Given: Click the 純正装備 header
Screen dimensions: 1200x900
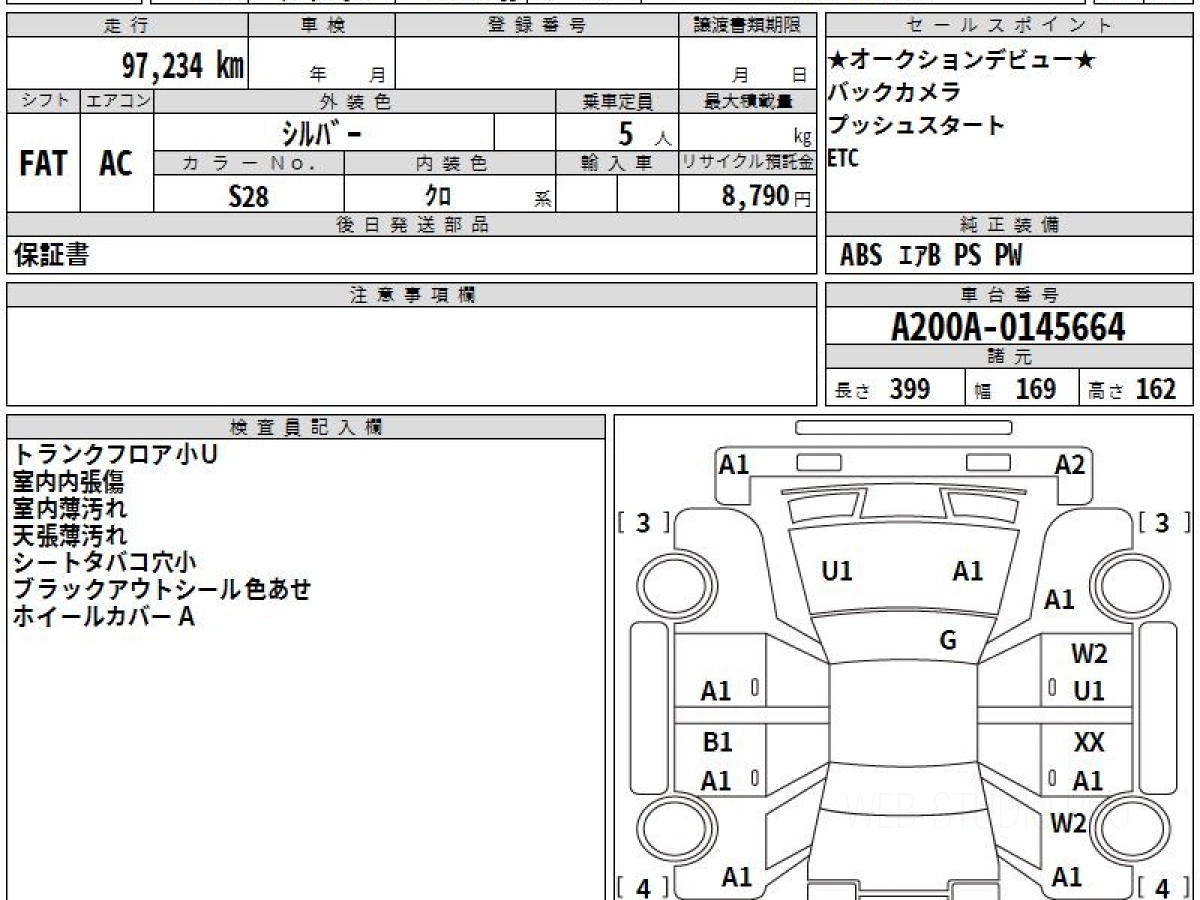Looking at the screenshot, I should [1010, 225].
